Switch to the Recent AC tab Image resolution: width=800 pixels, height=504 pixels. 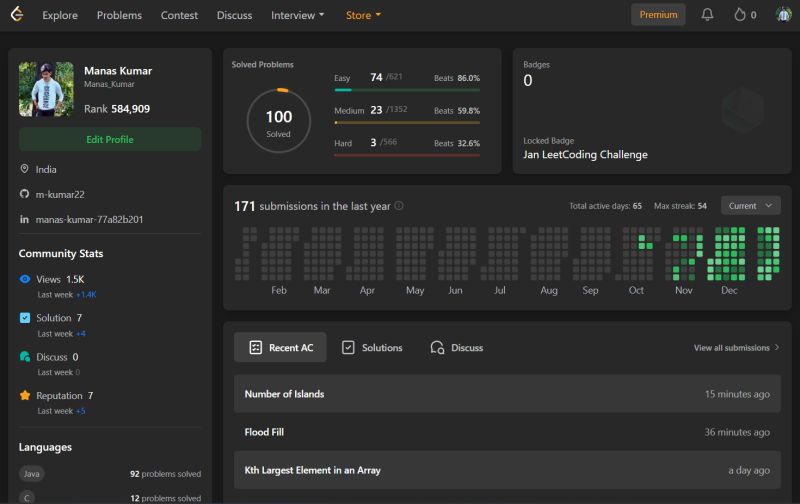280,347
